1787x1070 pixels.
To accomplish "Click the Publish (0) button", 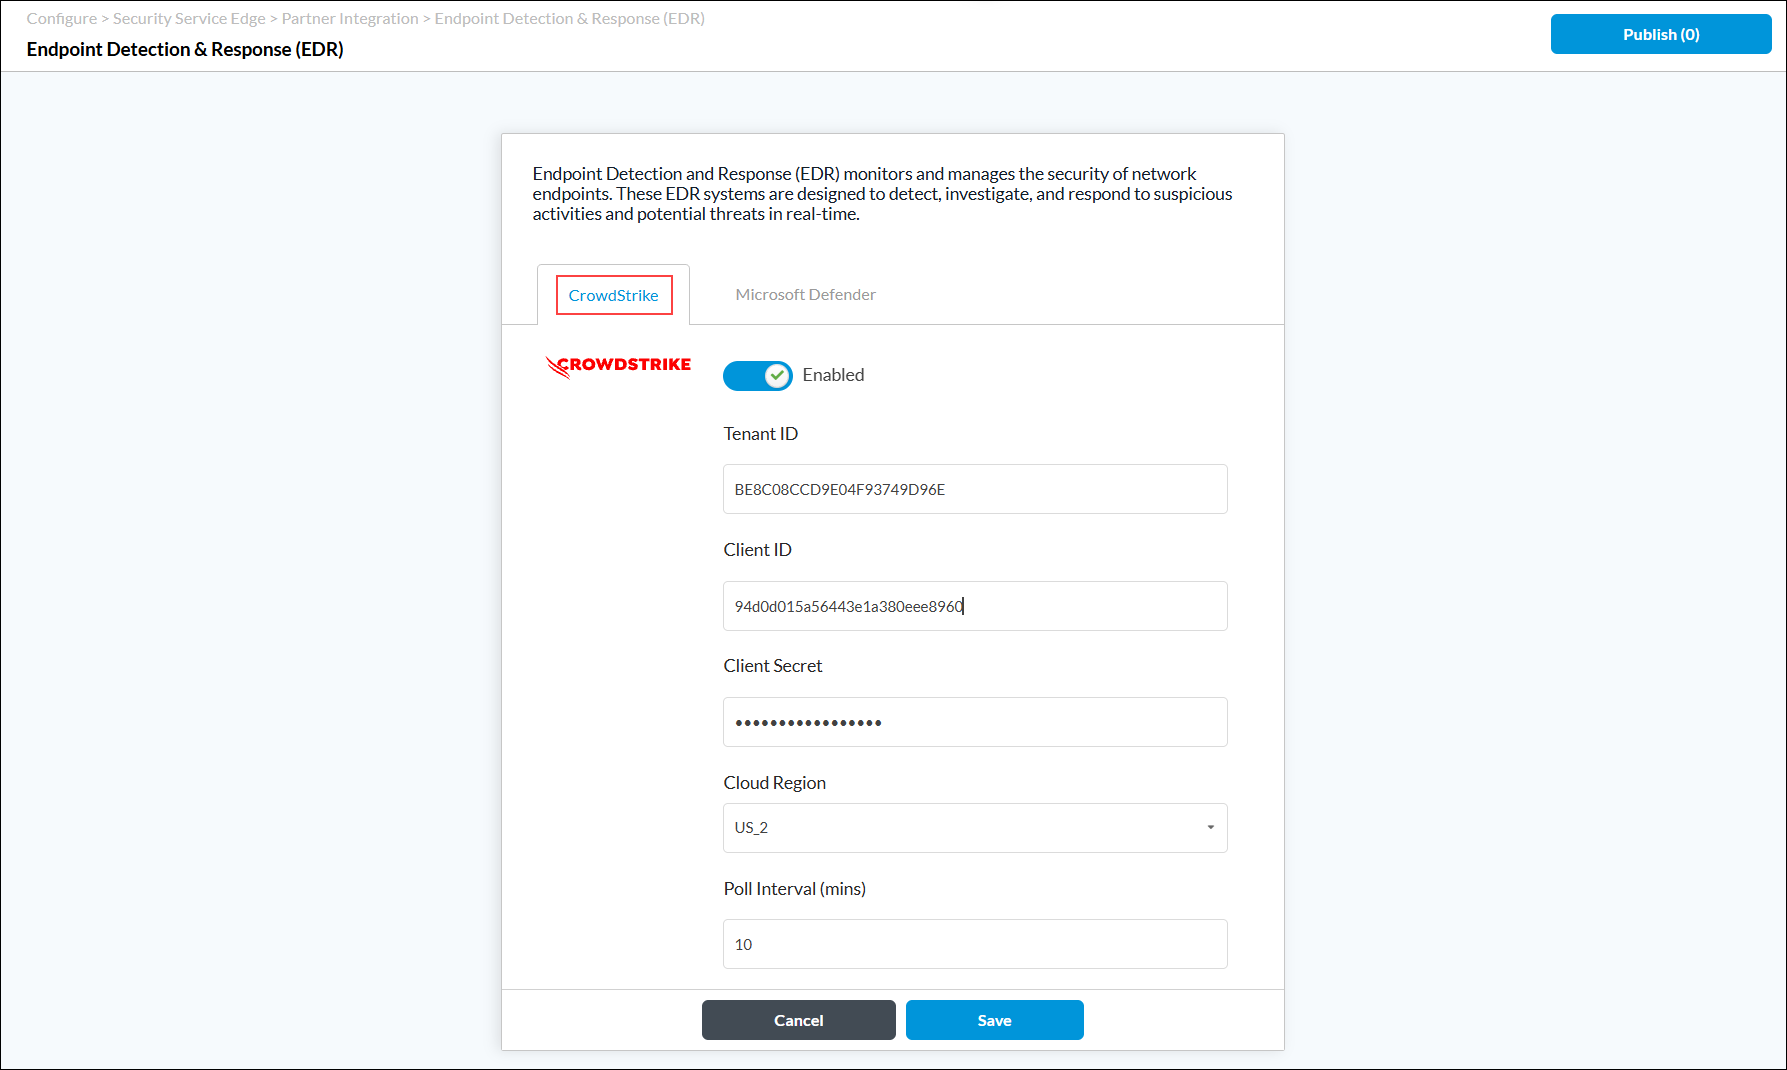I will [x=1660, y=34].
